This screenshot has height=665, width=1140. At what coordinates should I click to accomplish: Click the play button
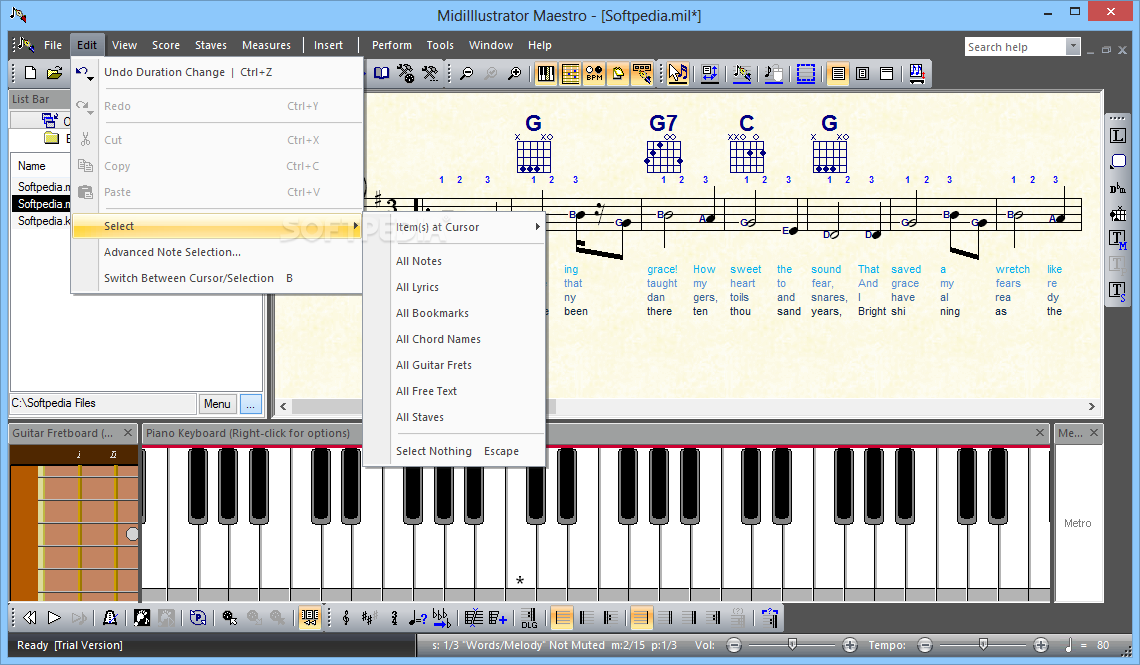click(54, 618)
